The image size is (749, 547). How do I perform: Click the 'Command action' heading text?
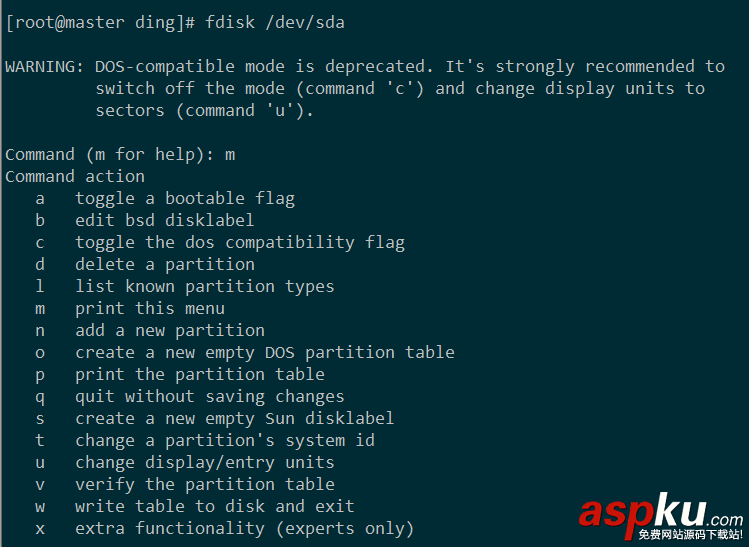tap(75, 176)
